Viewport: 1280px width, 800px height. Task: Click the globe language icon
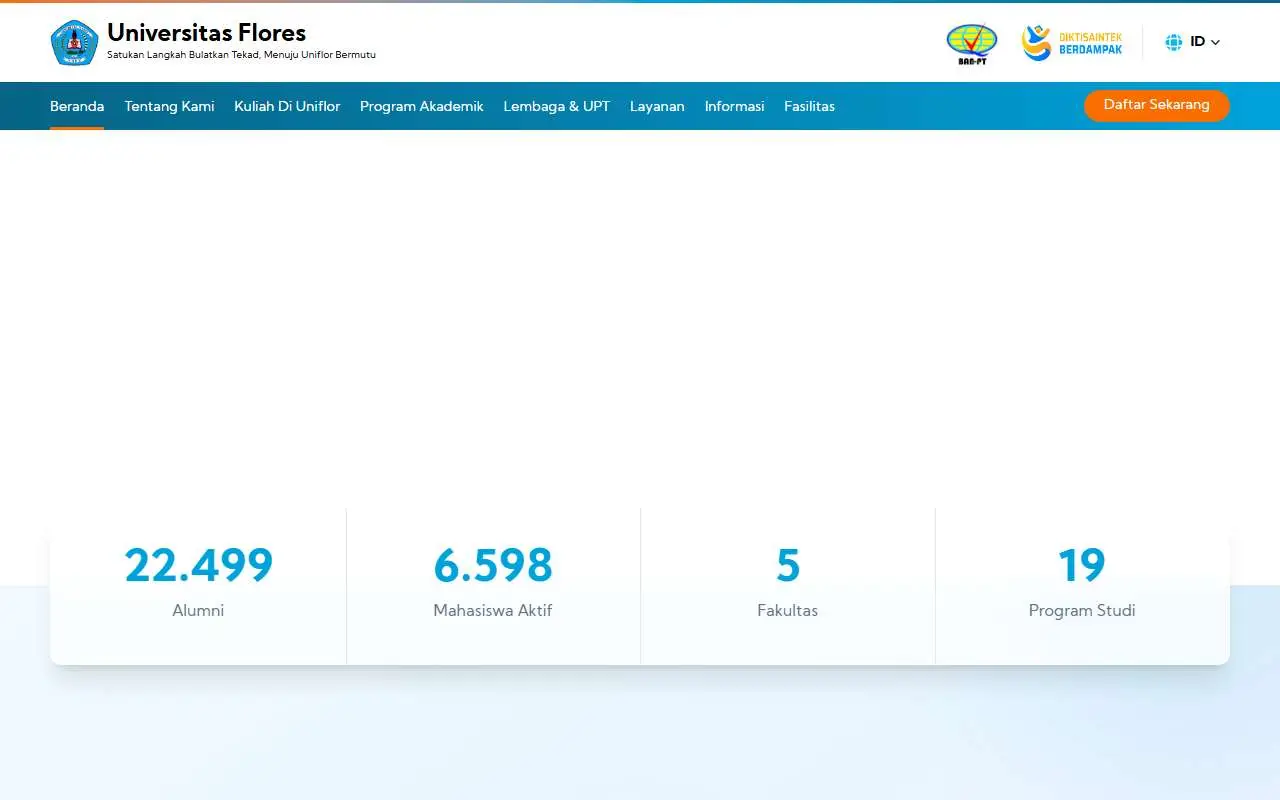(x=1174, y=42)
